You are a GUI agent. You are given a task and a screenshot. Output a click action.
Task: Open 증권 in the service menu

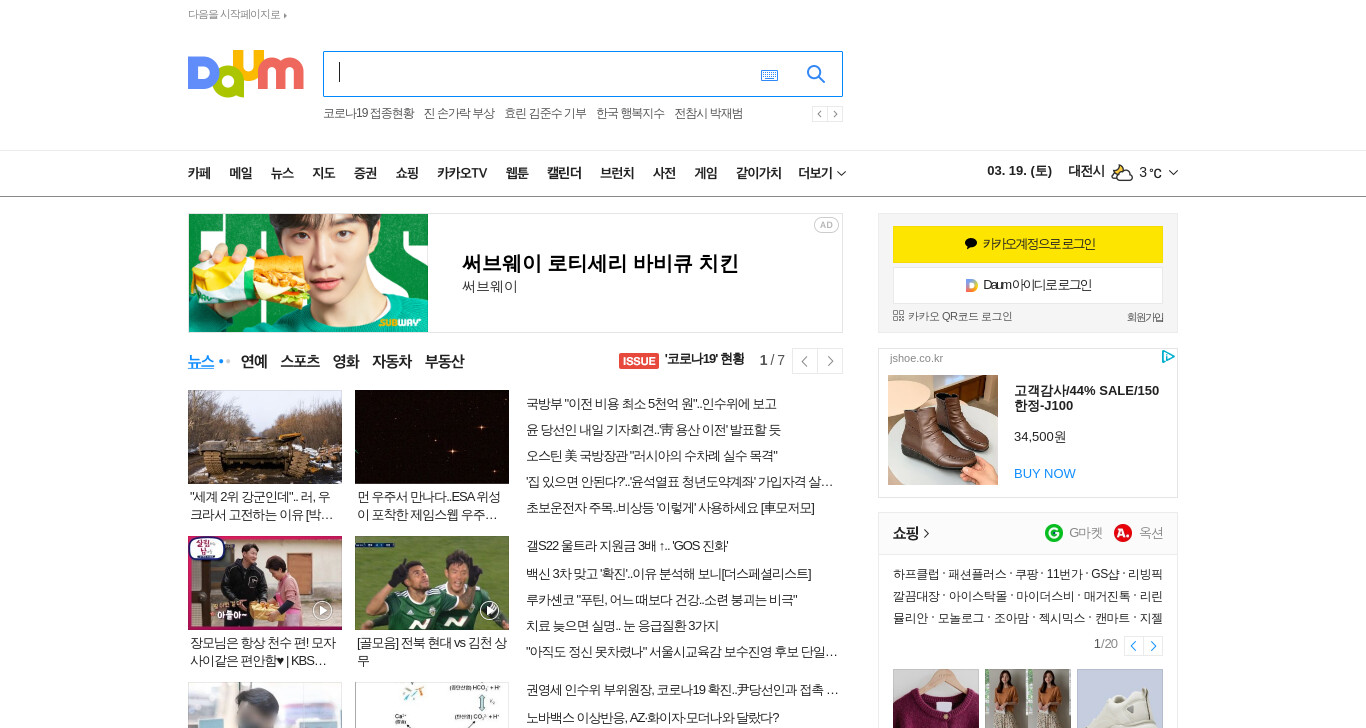(x=365, y=173)
